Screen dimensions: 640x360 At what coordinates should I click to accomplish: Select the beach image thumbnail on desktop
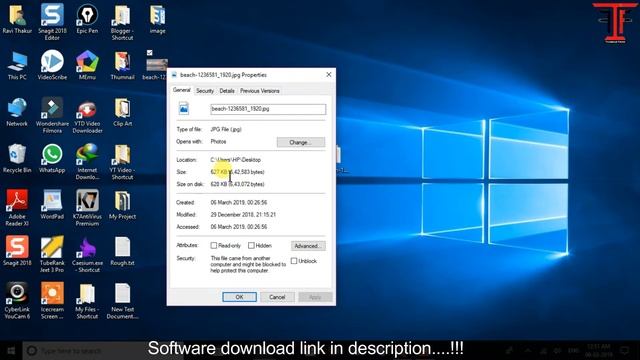coord(157,65)
